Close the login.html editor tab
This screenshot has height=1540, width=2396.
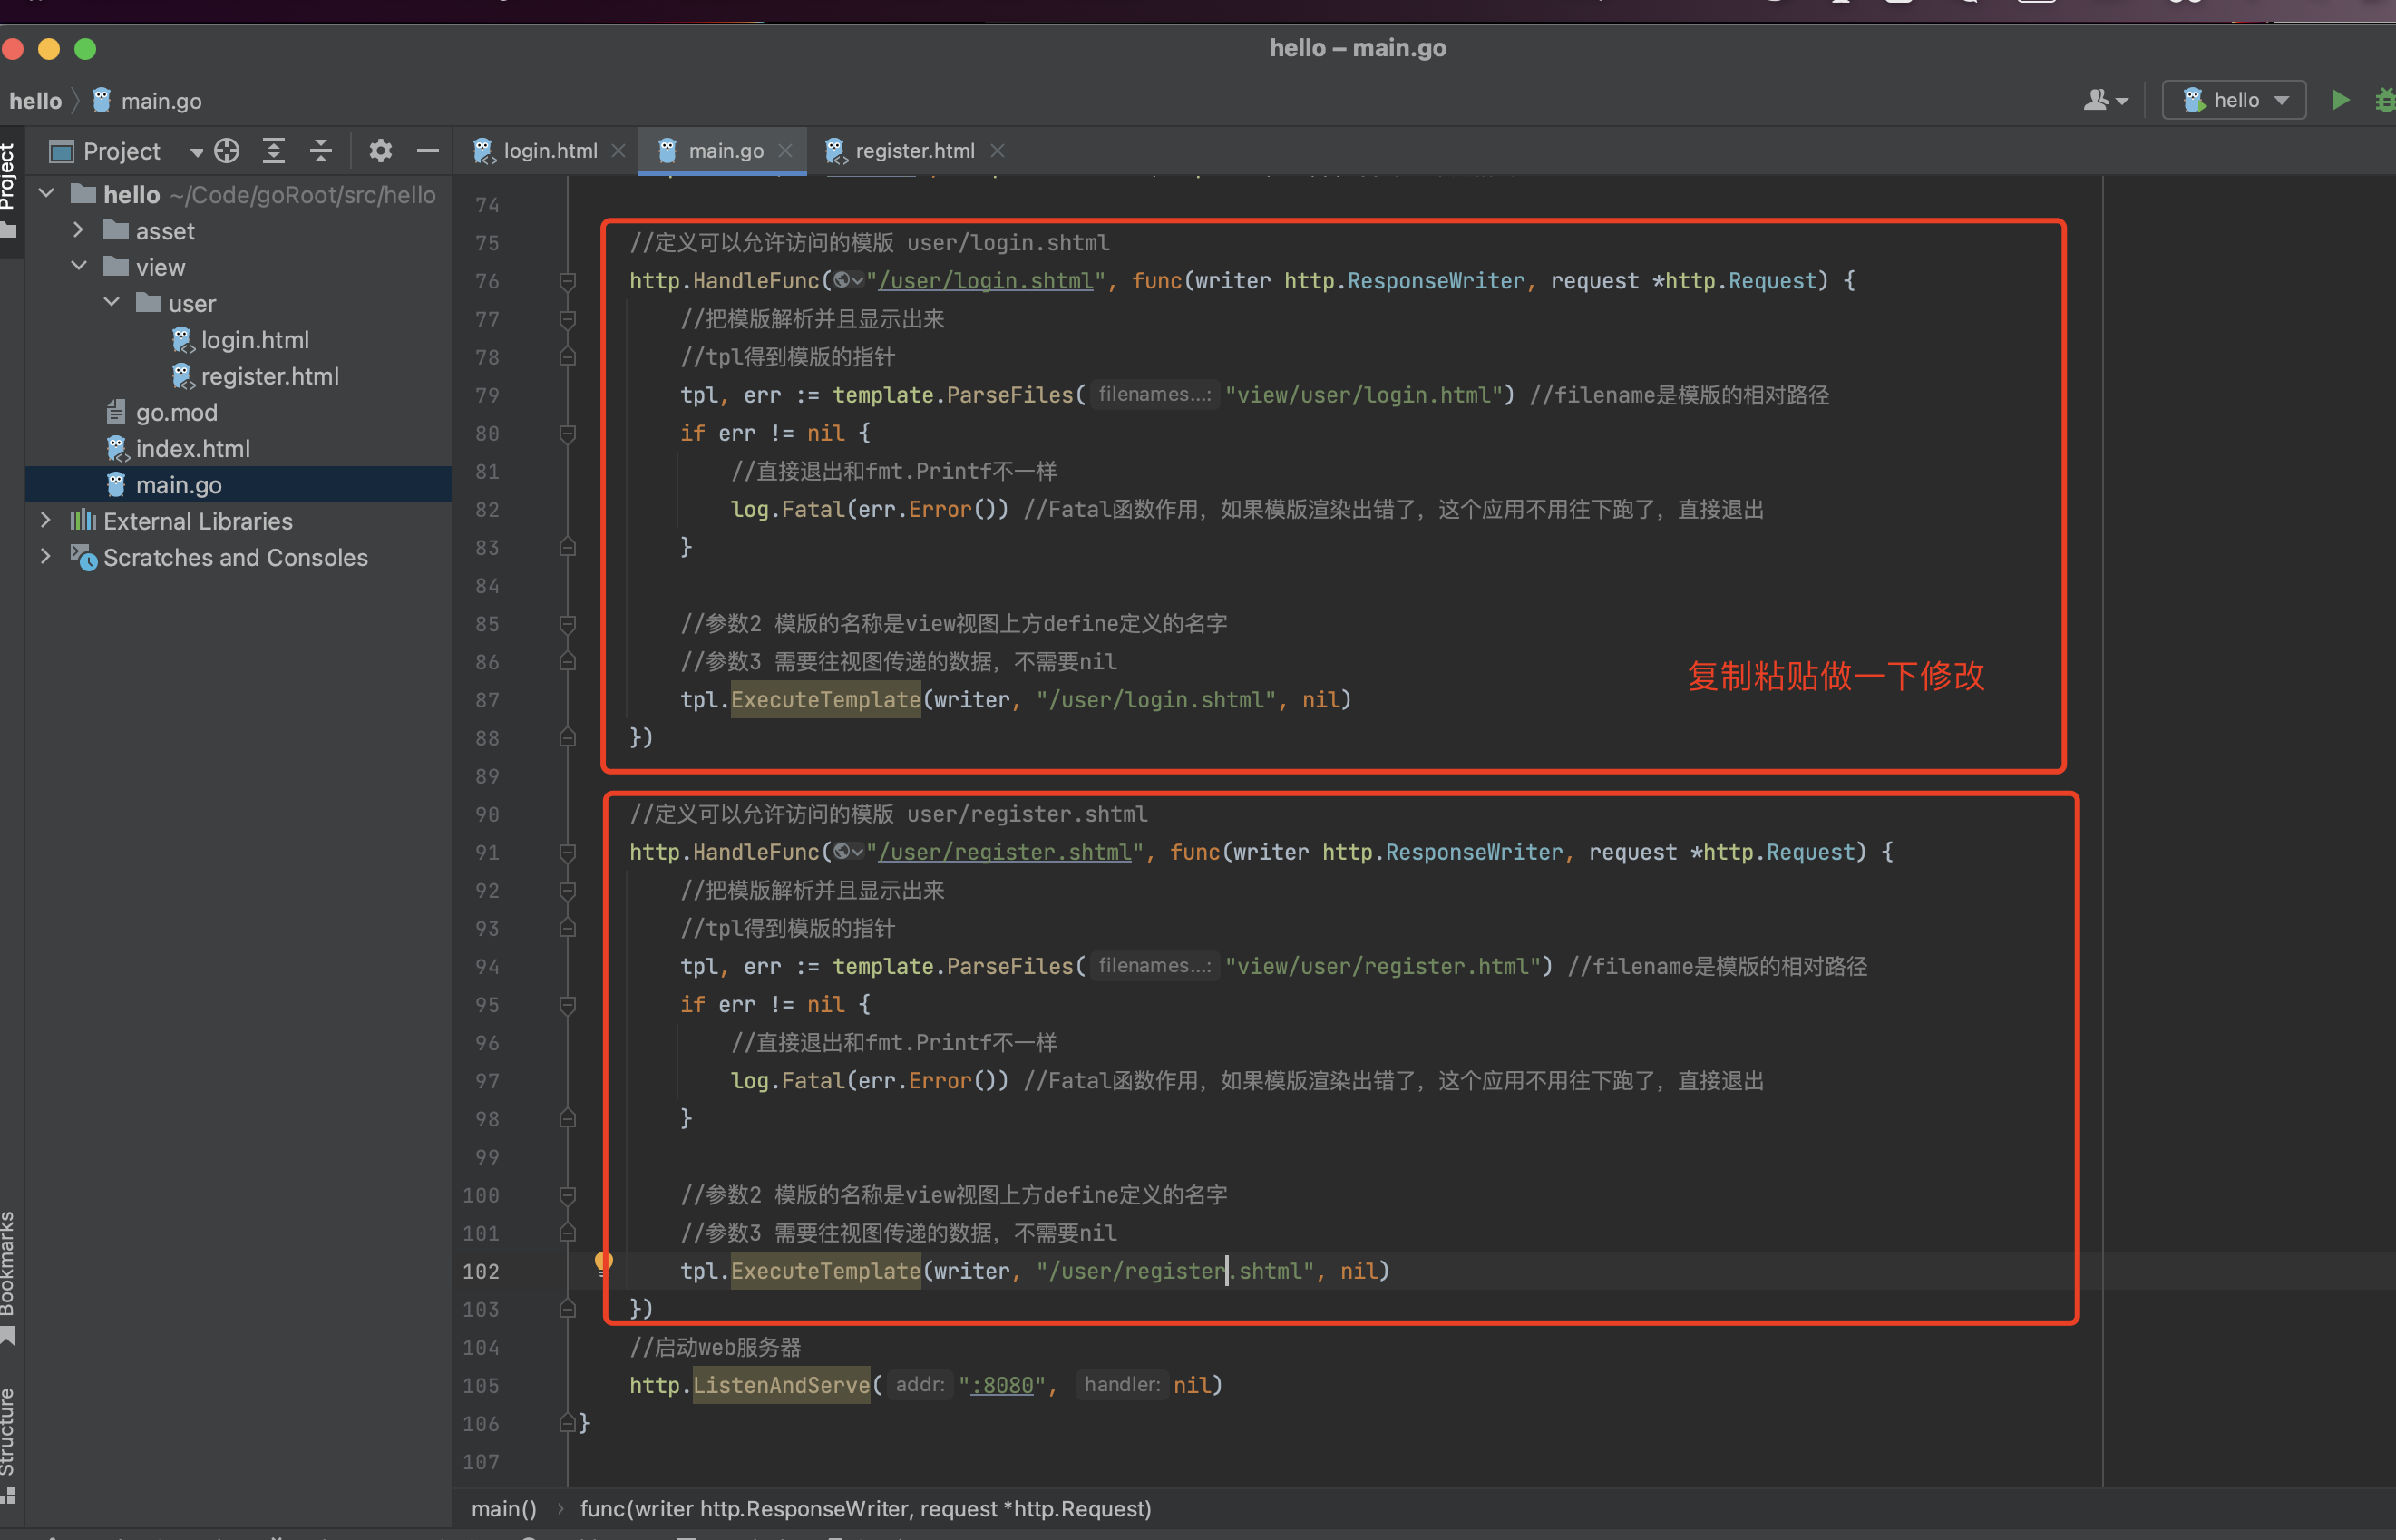(618, 151)
